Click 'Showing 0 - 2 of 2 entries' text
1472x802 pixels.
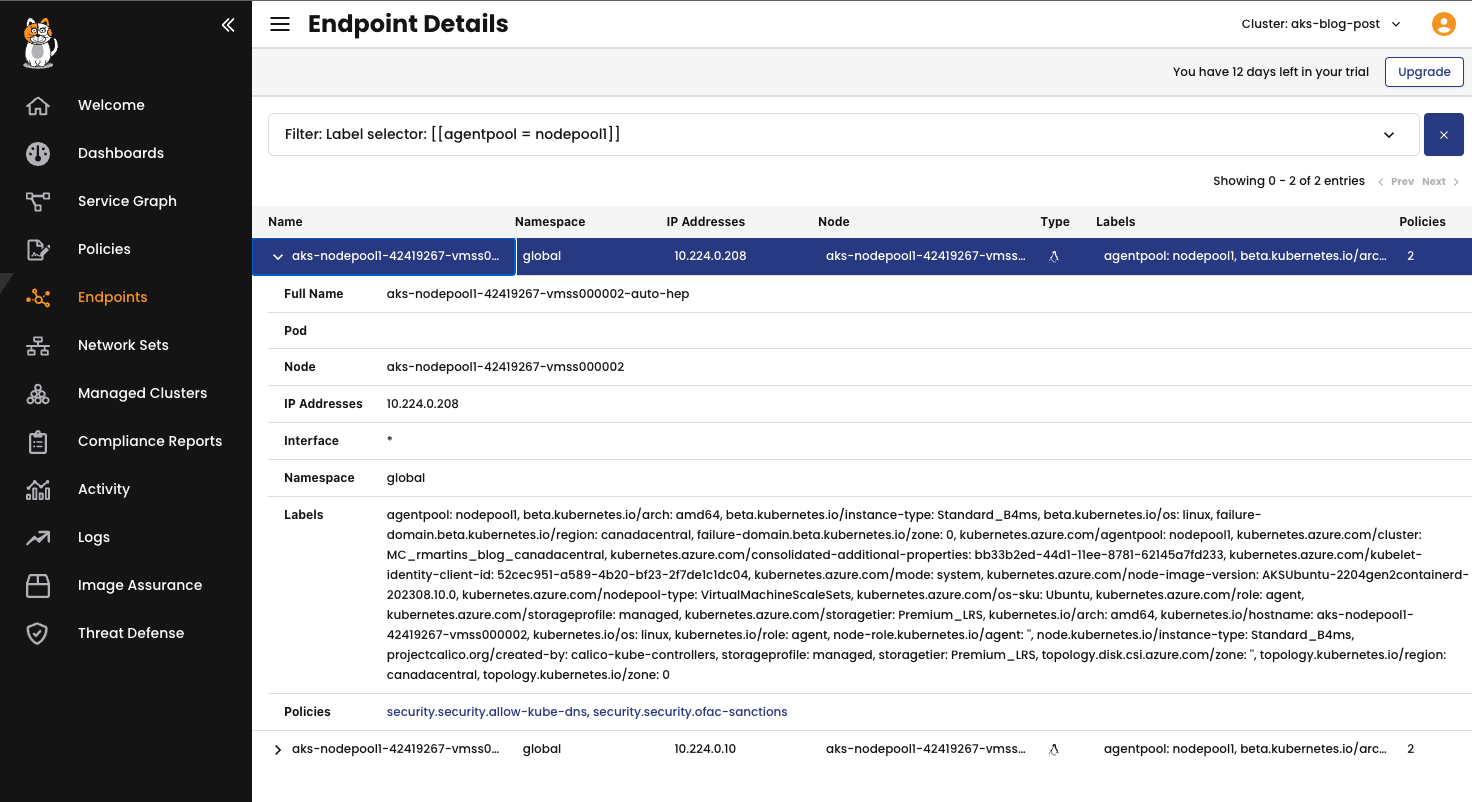point(1289,181)
